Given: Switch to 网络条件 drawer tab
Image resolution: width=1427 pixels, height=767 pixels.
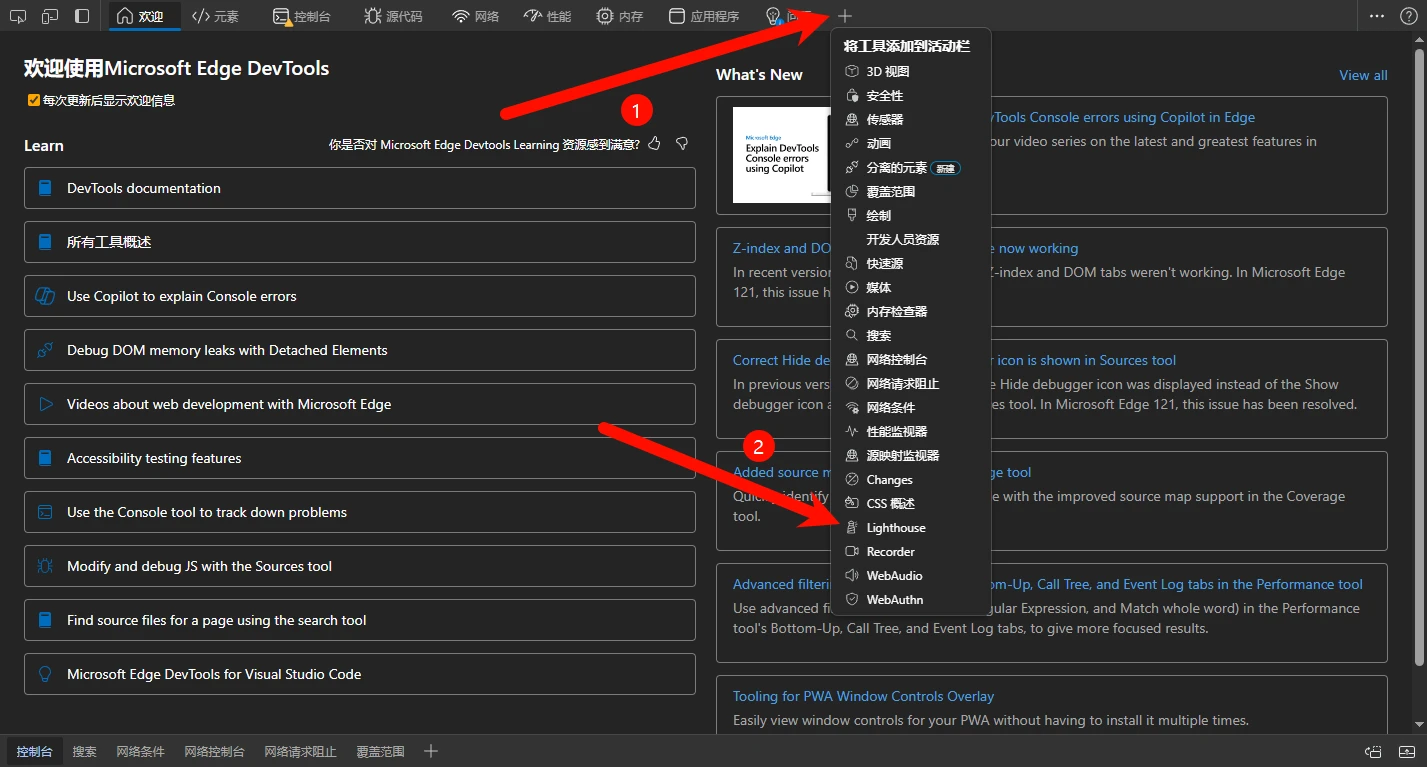Looking at the screenshot, I should (140, 751).
